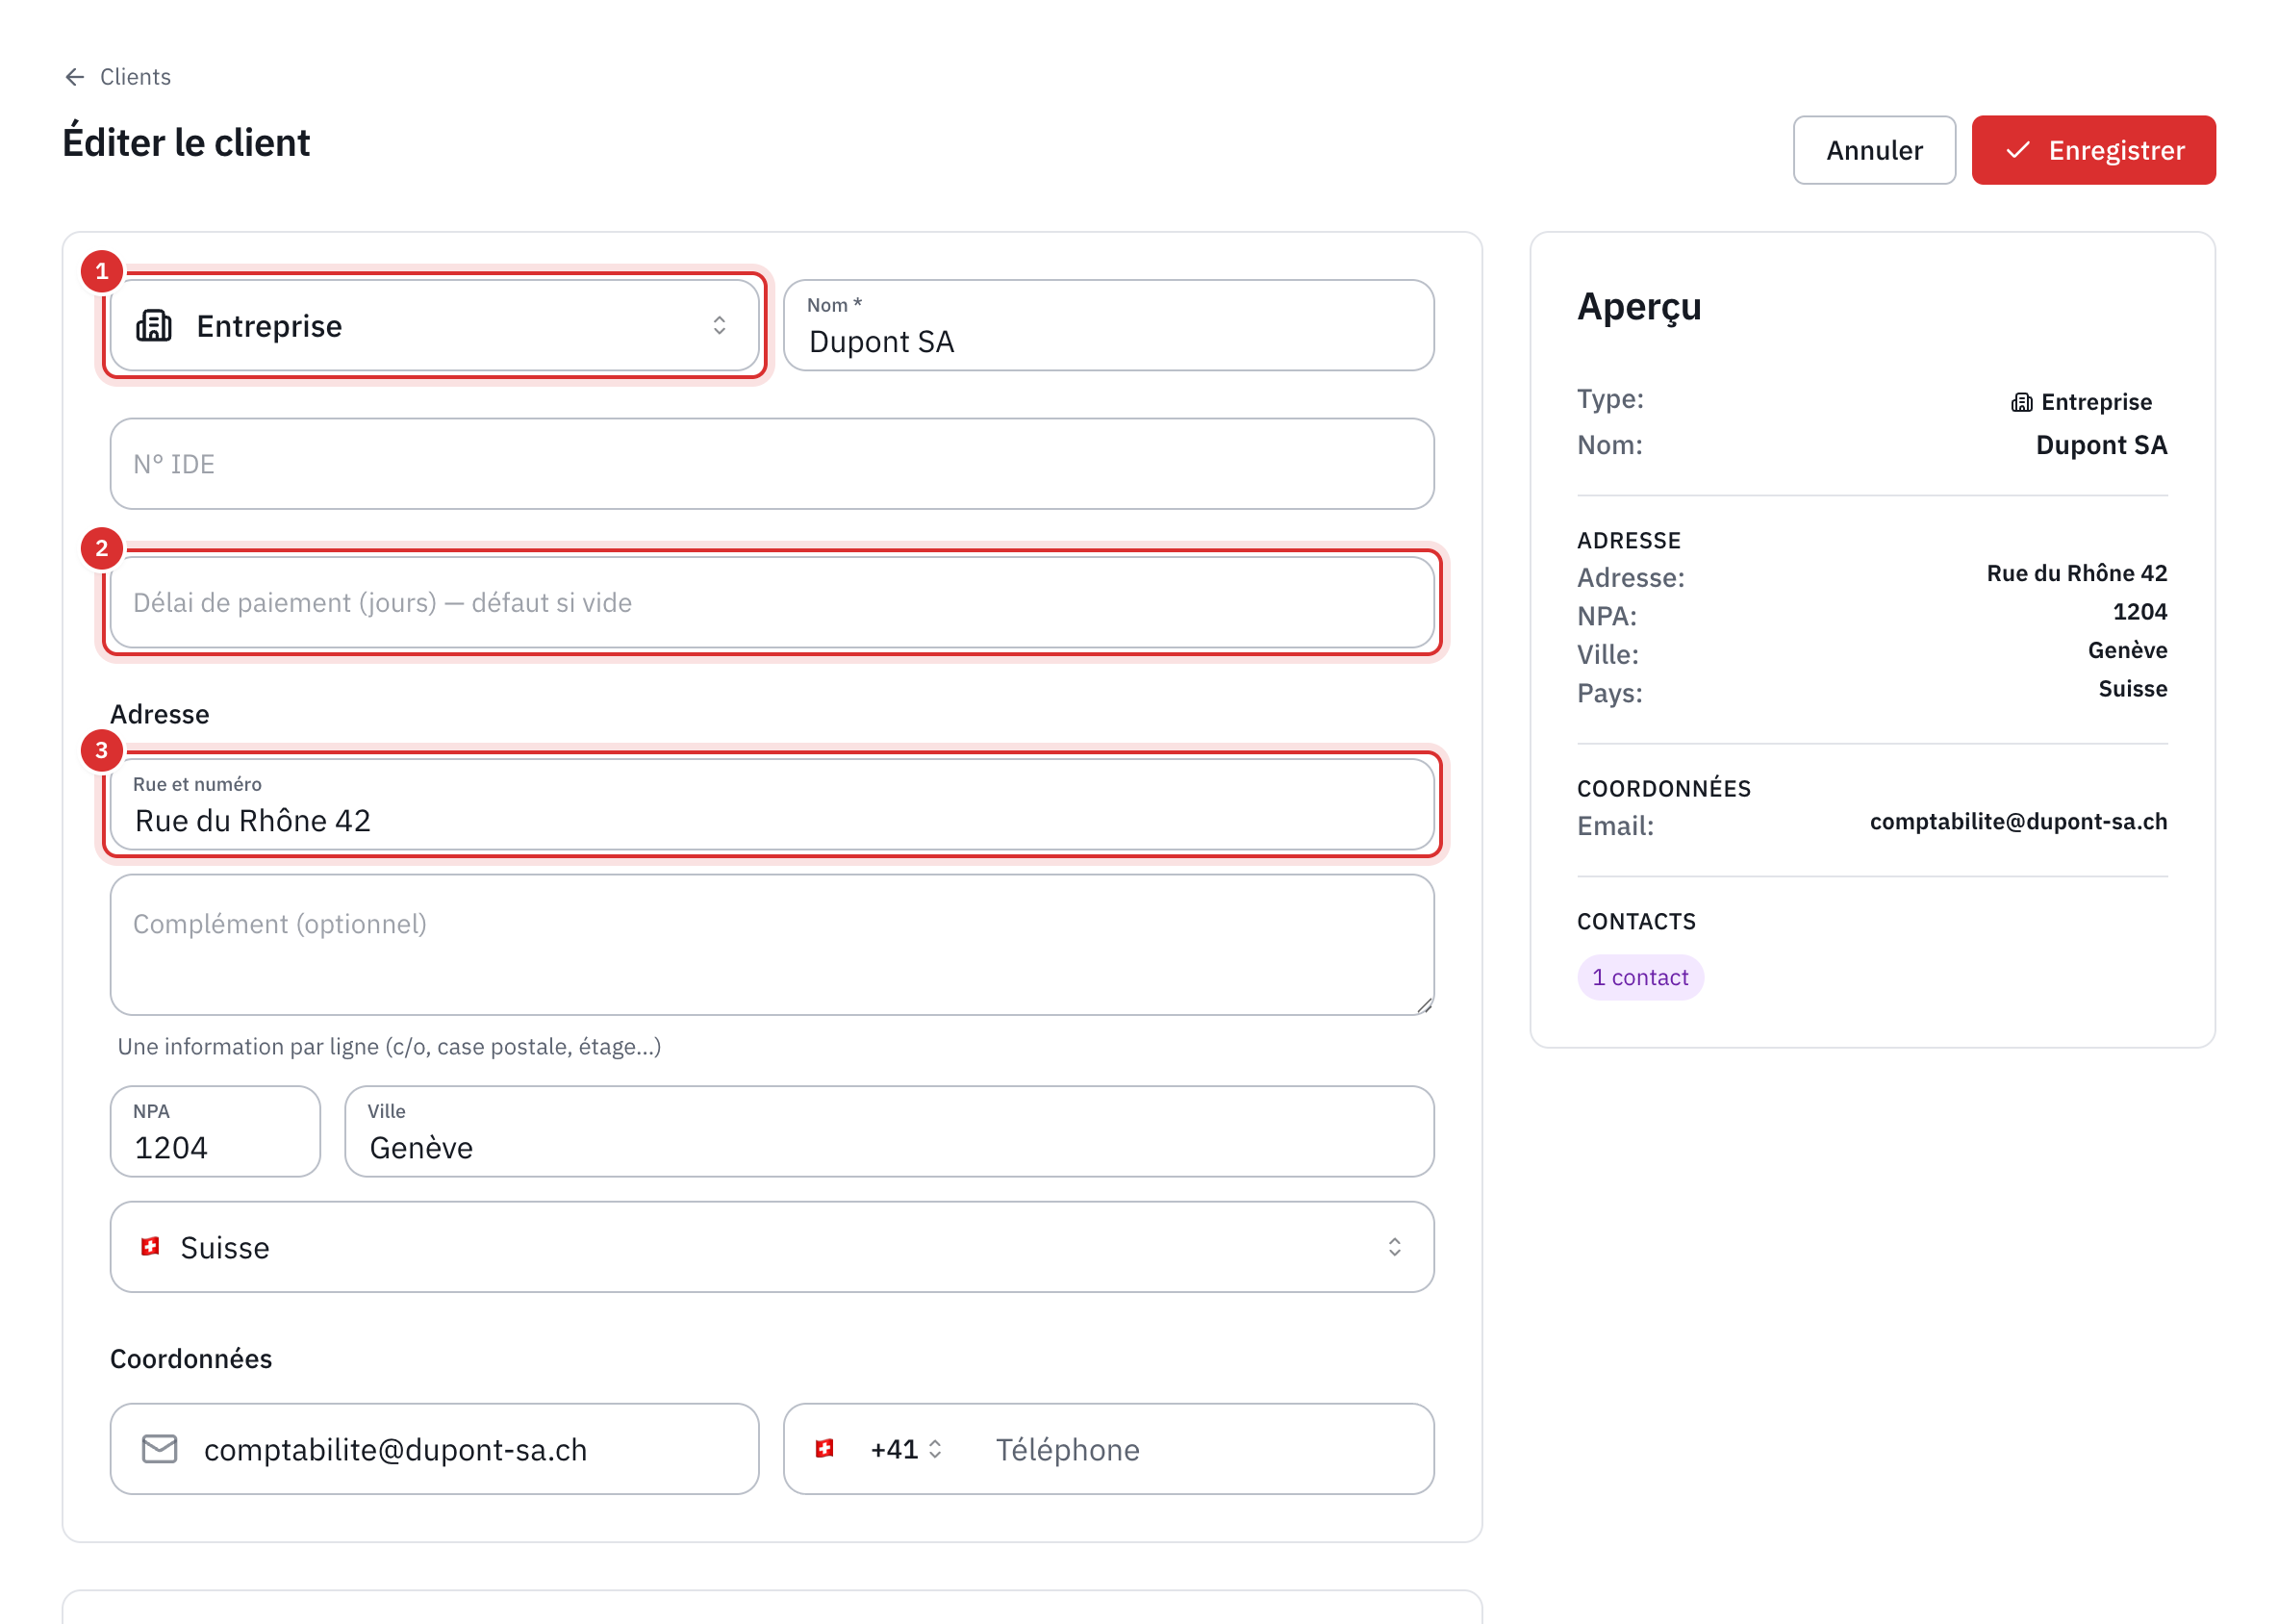Click 'Une information par ligne' hint text
The width and height of the screenshot is (2278, 1624).
pos(389,1047)
